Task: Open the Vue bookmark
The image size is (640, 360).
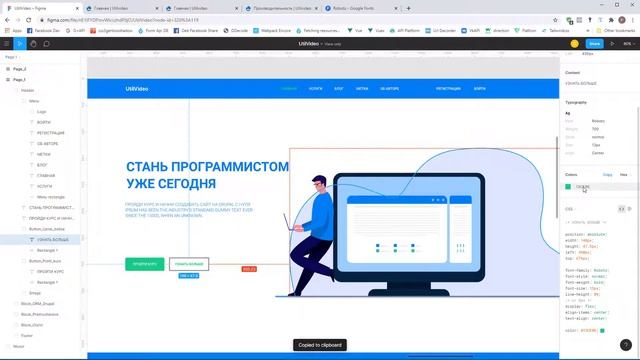Action: 355,31
